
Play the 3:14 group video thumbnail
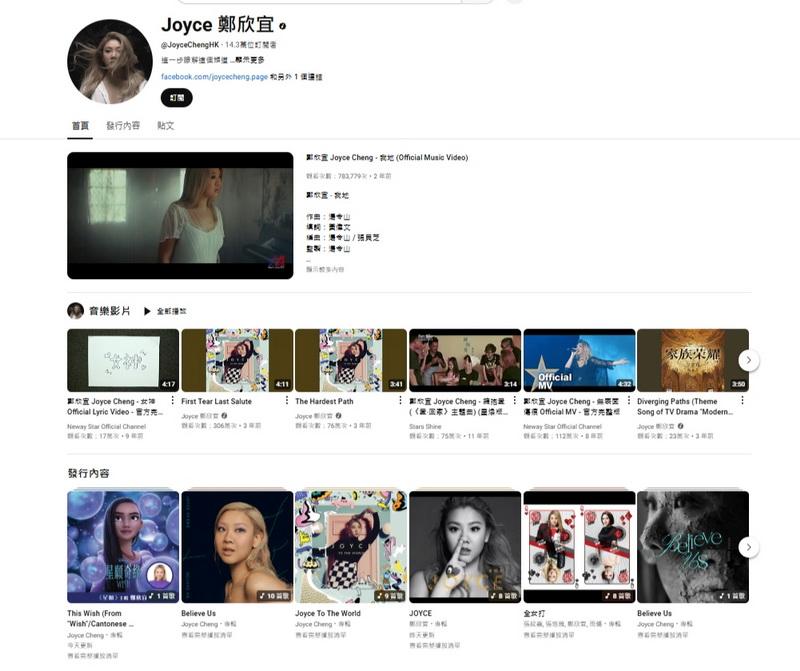[465, 360]
